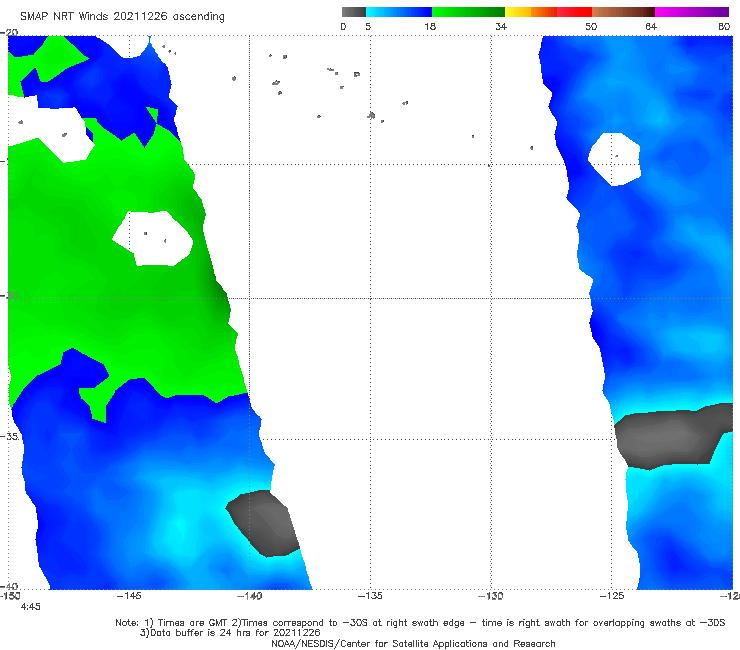The height and width of the screenshot is (650, 740).
Task: Click the white island gap inside the green region
Action: coord(152,238)
